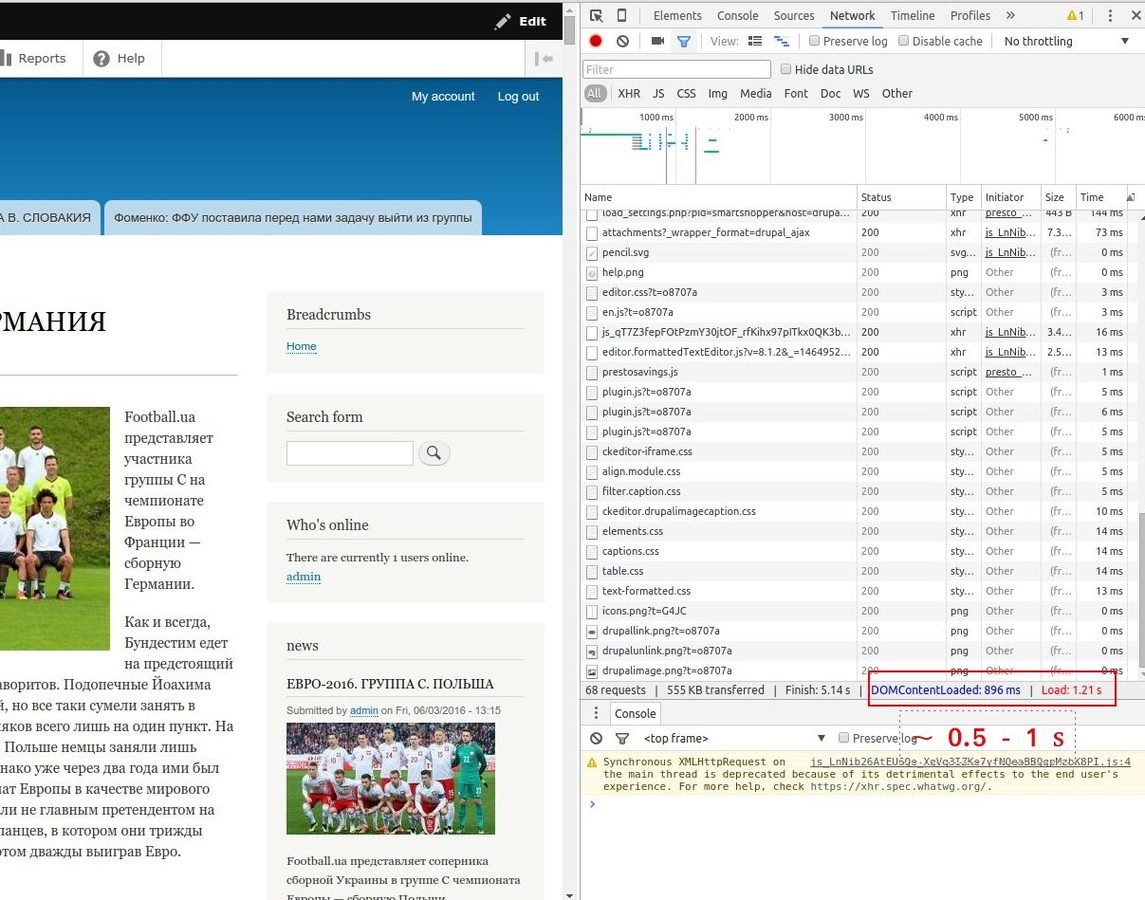The height and width of the screenshot is (900, 1145).
Task: Open the Фоменко ФФУ news tab
Action: tap(293, 218)
